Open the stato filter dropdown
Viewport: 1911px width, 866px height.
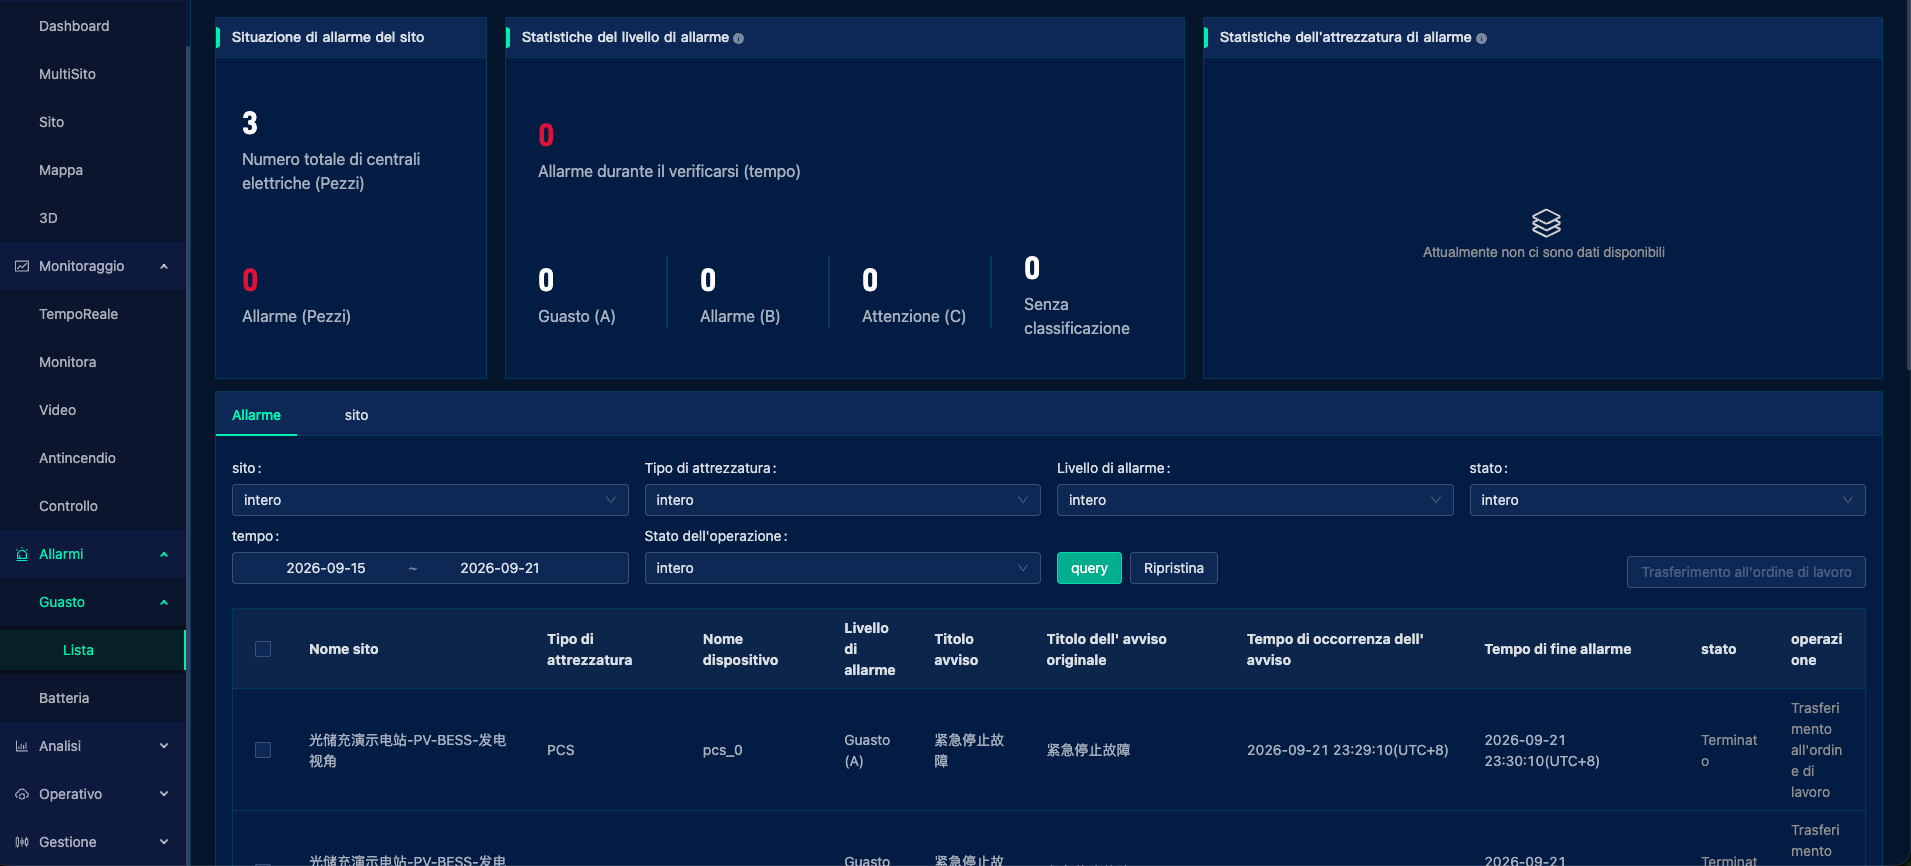1667,500
